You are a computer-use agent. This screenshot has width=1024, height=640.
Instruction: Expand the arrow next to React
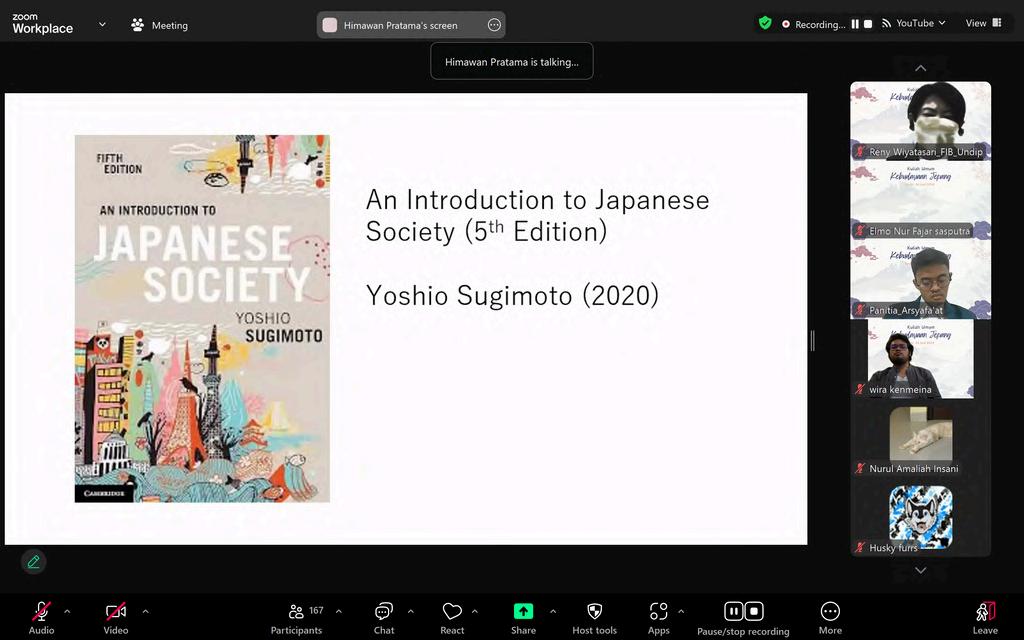pyautogui.click(x=475, y=612)
